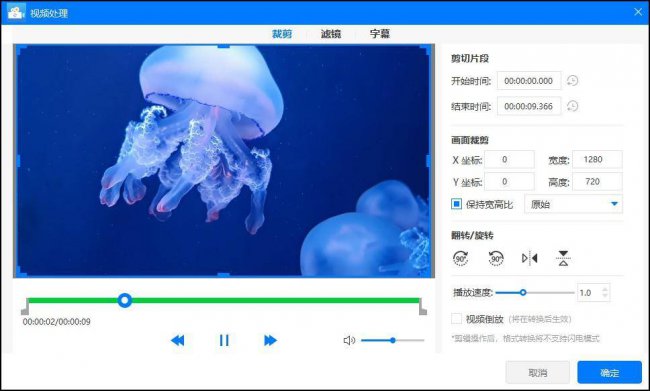Click the volume slider handle

tap(393, 340)
